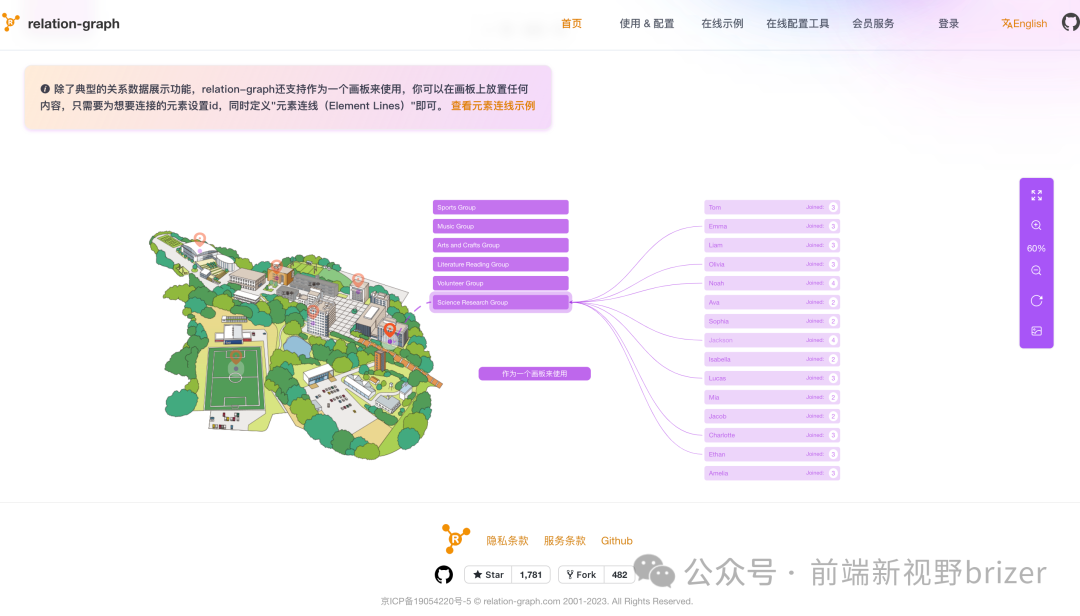
Task: Zoom out using the magnifier minus icon
Action: coord(1036,271)
